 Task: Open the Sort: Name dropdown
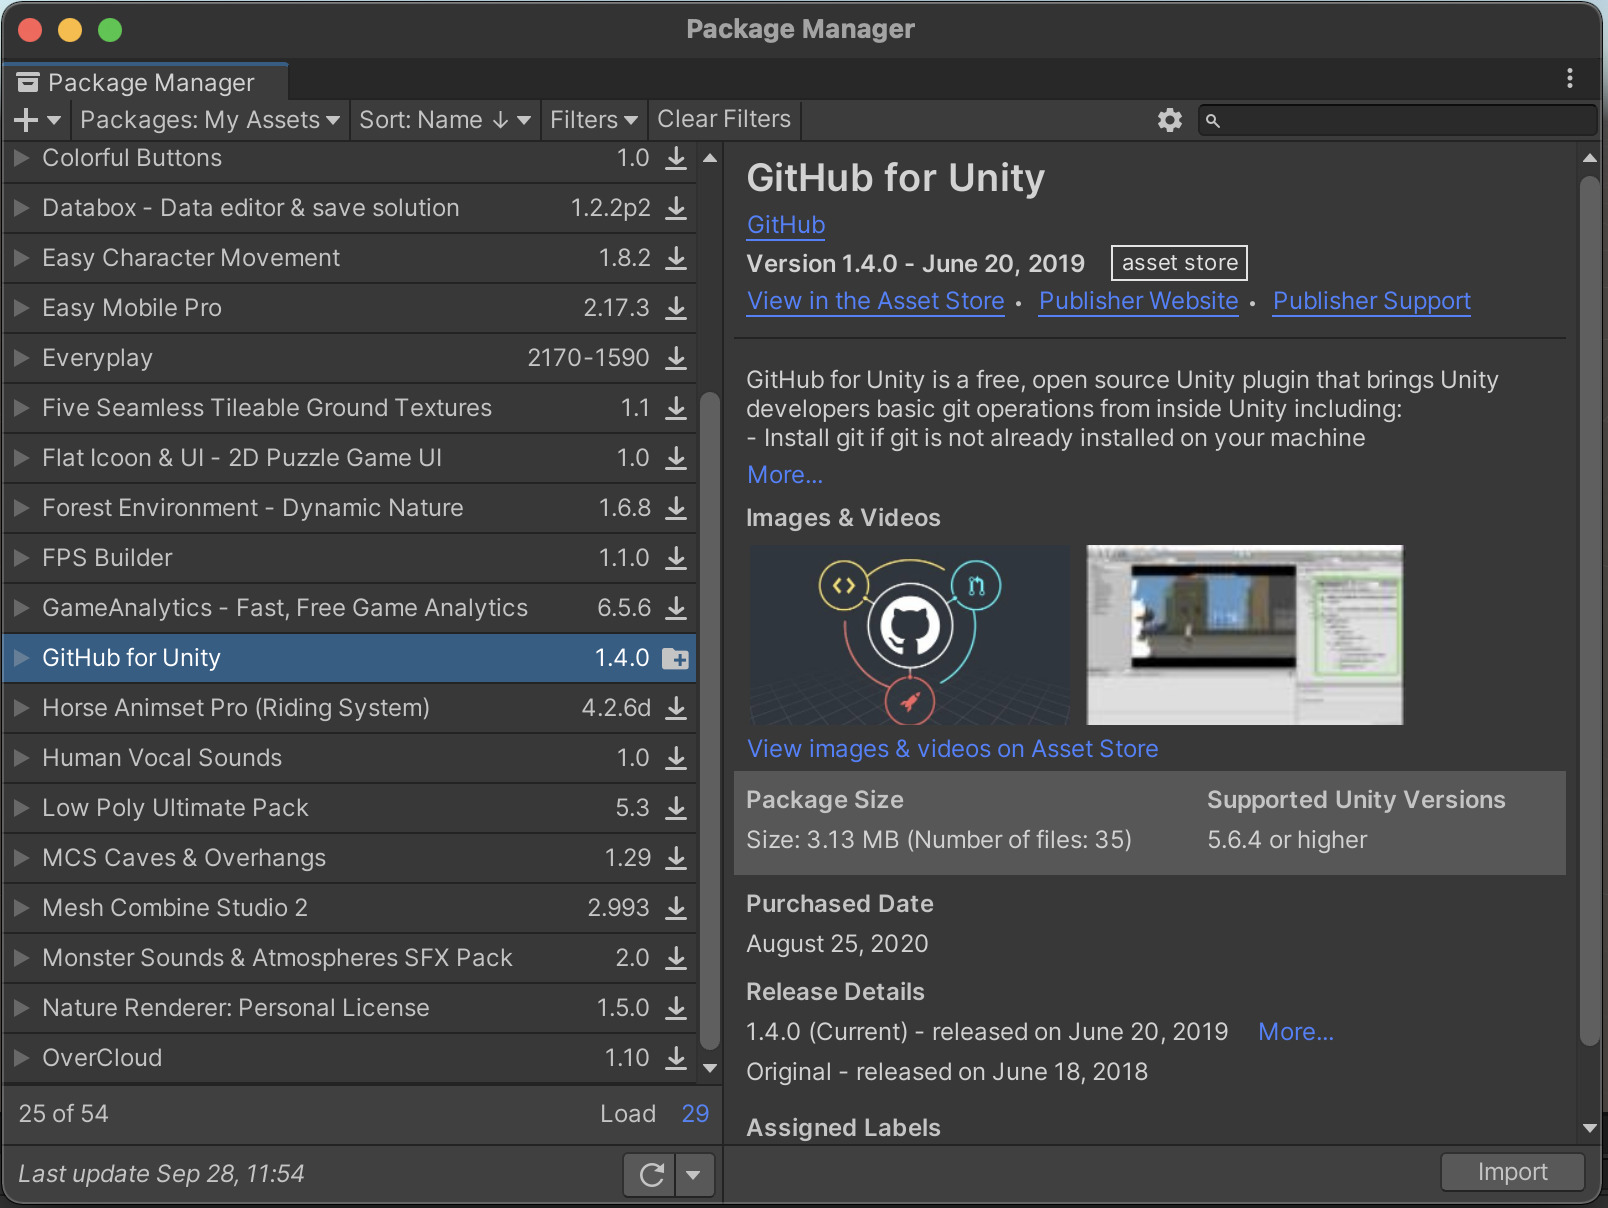(x=445, y=120)
